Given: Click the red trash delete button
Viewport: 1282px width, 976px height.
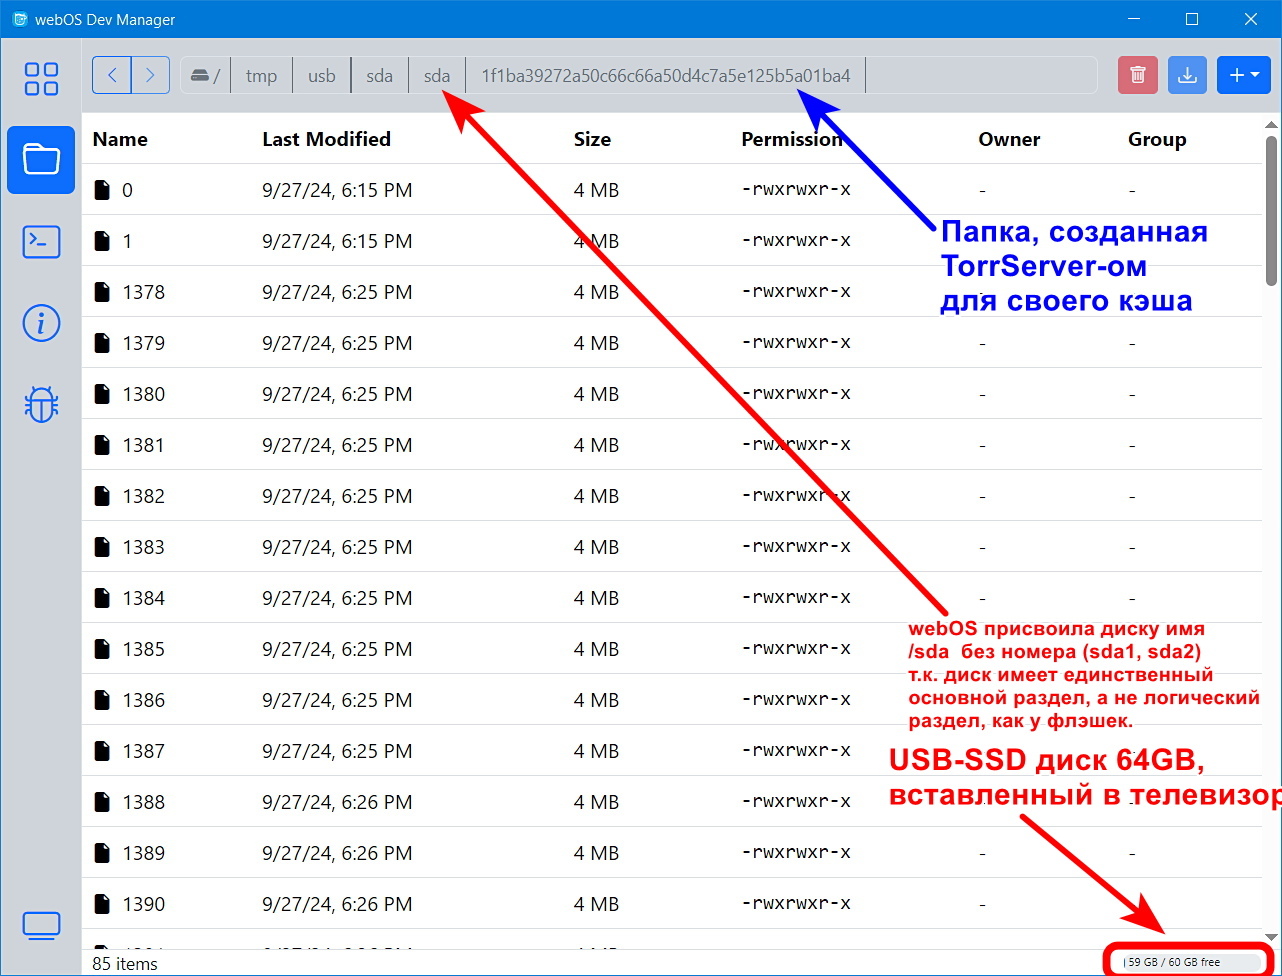Looking at the screenshot, I should pos(1137,75).
